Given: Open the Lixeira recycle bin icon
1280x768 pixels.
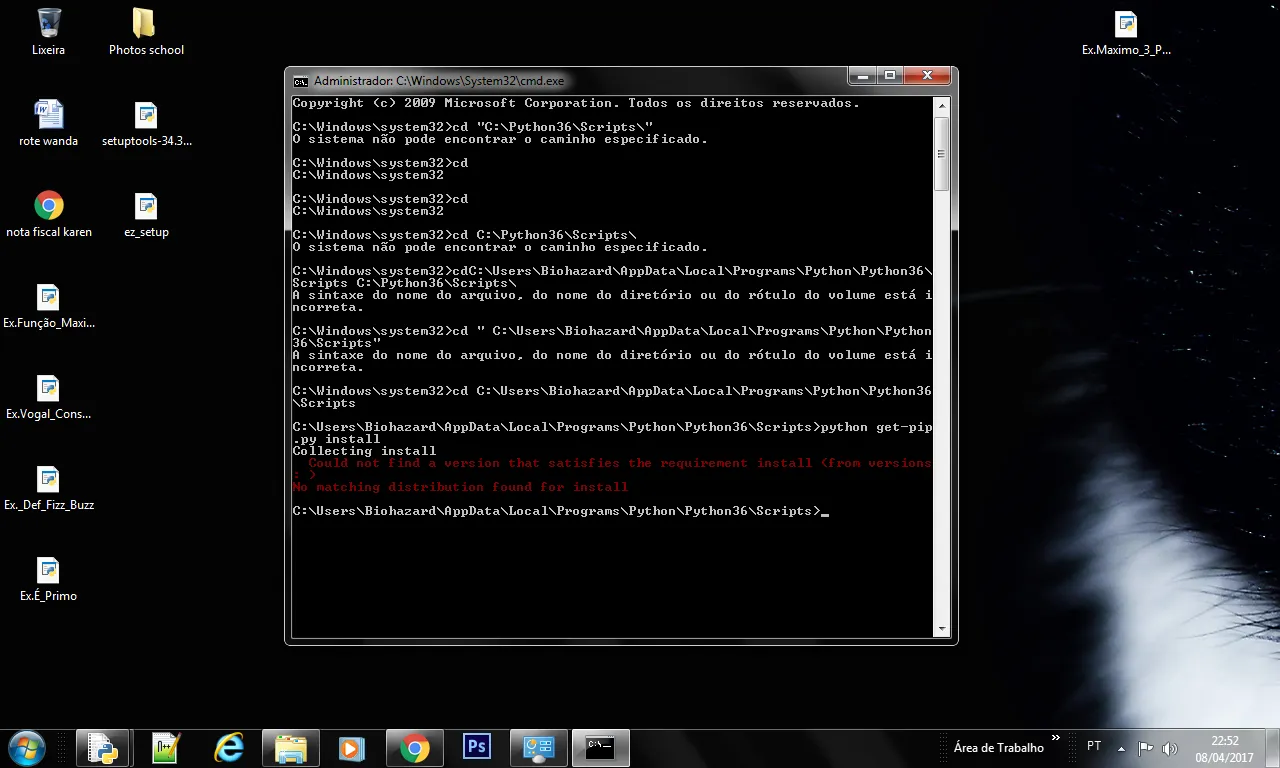Looking at the screenshot, I should click(x=48, y=31).
